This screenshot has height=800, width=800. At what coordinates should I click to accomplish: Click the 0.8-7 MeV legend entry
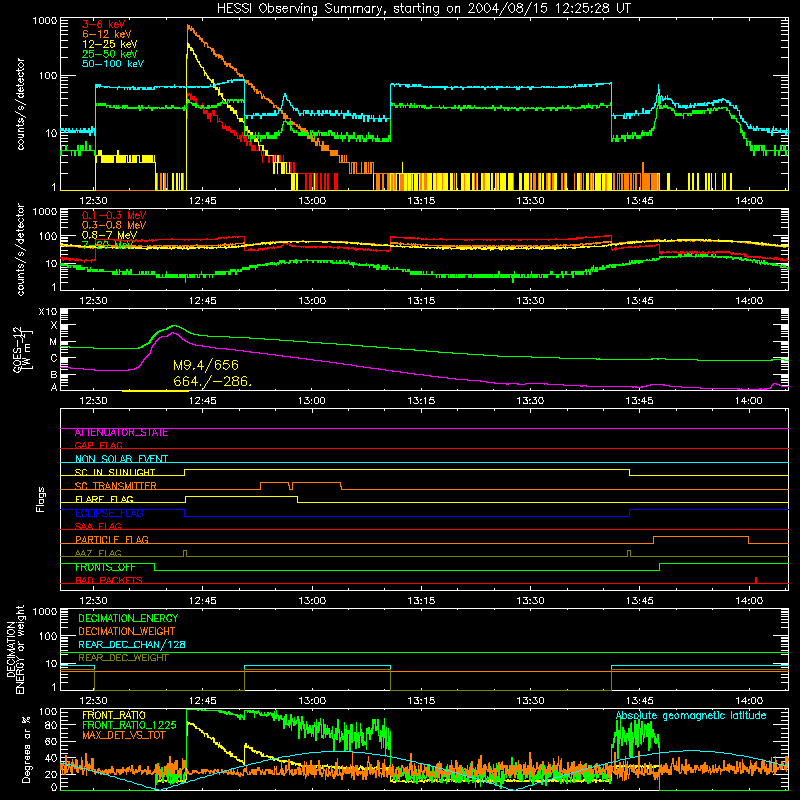109,235
